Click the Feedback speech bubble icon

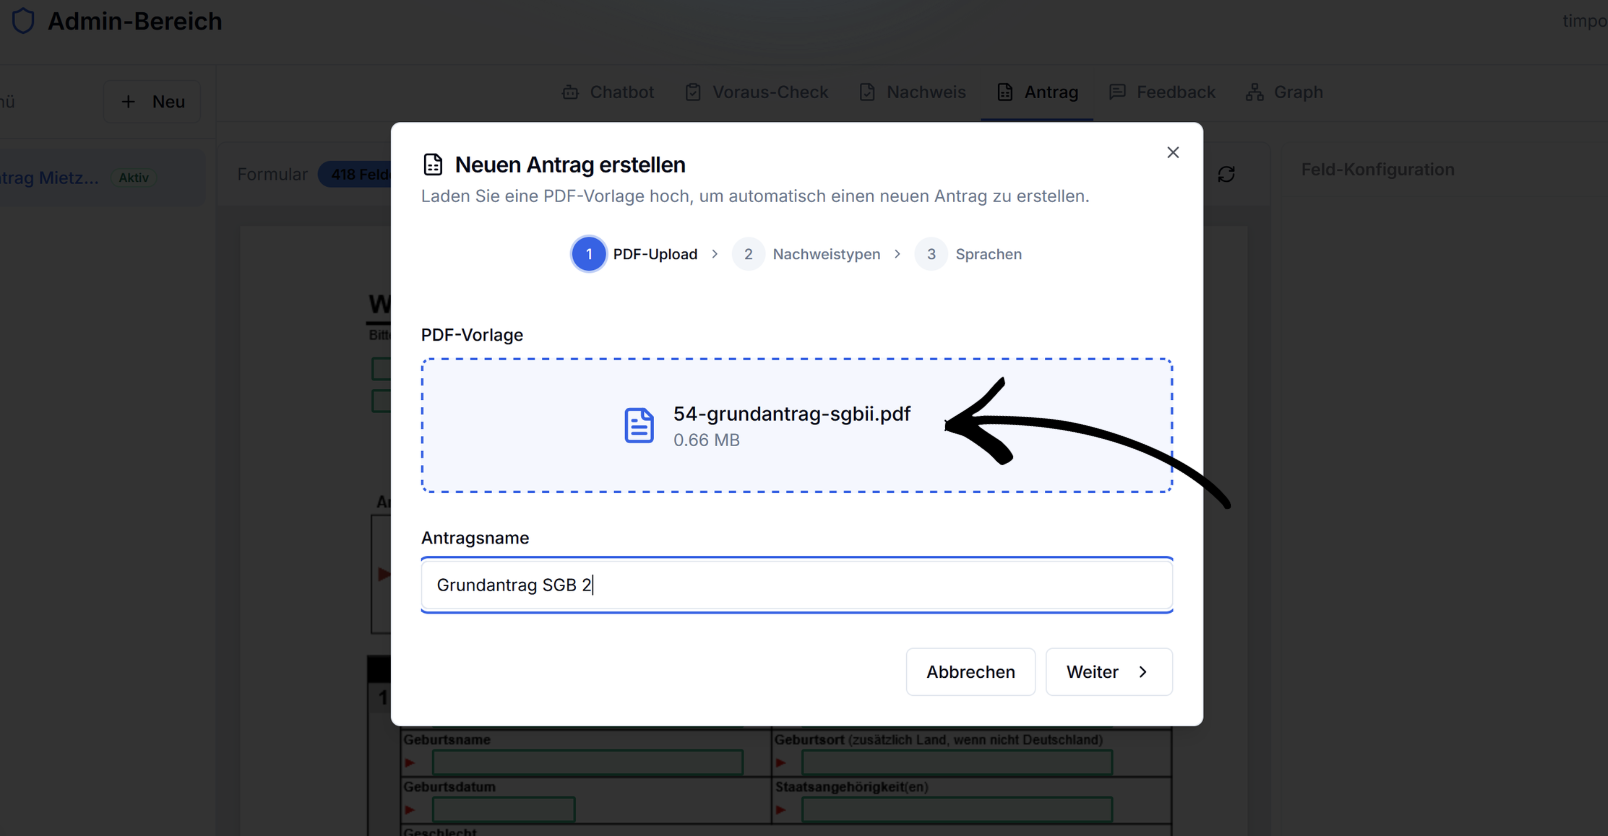(x=1117, y=92)
